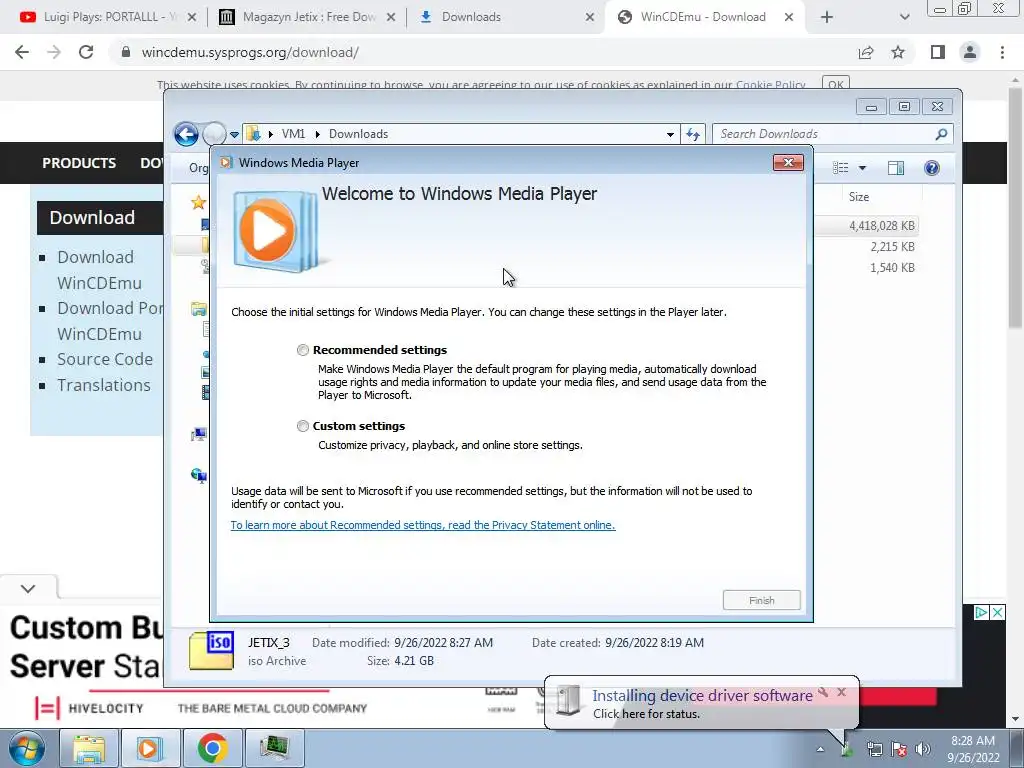Open Chrome from the taskbar
1024x768 pixels.
click(x=212, y=748)
